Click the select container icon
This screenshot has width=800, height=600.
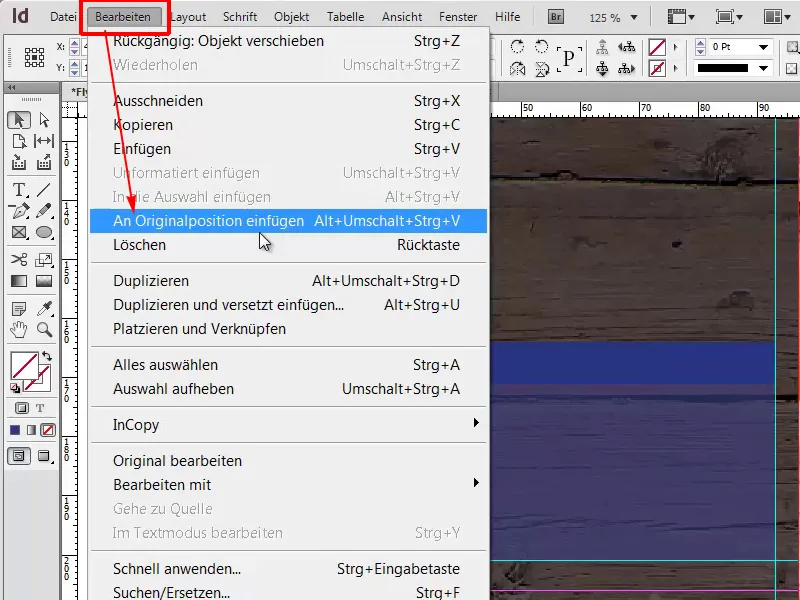[x=602, y=47]
